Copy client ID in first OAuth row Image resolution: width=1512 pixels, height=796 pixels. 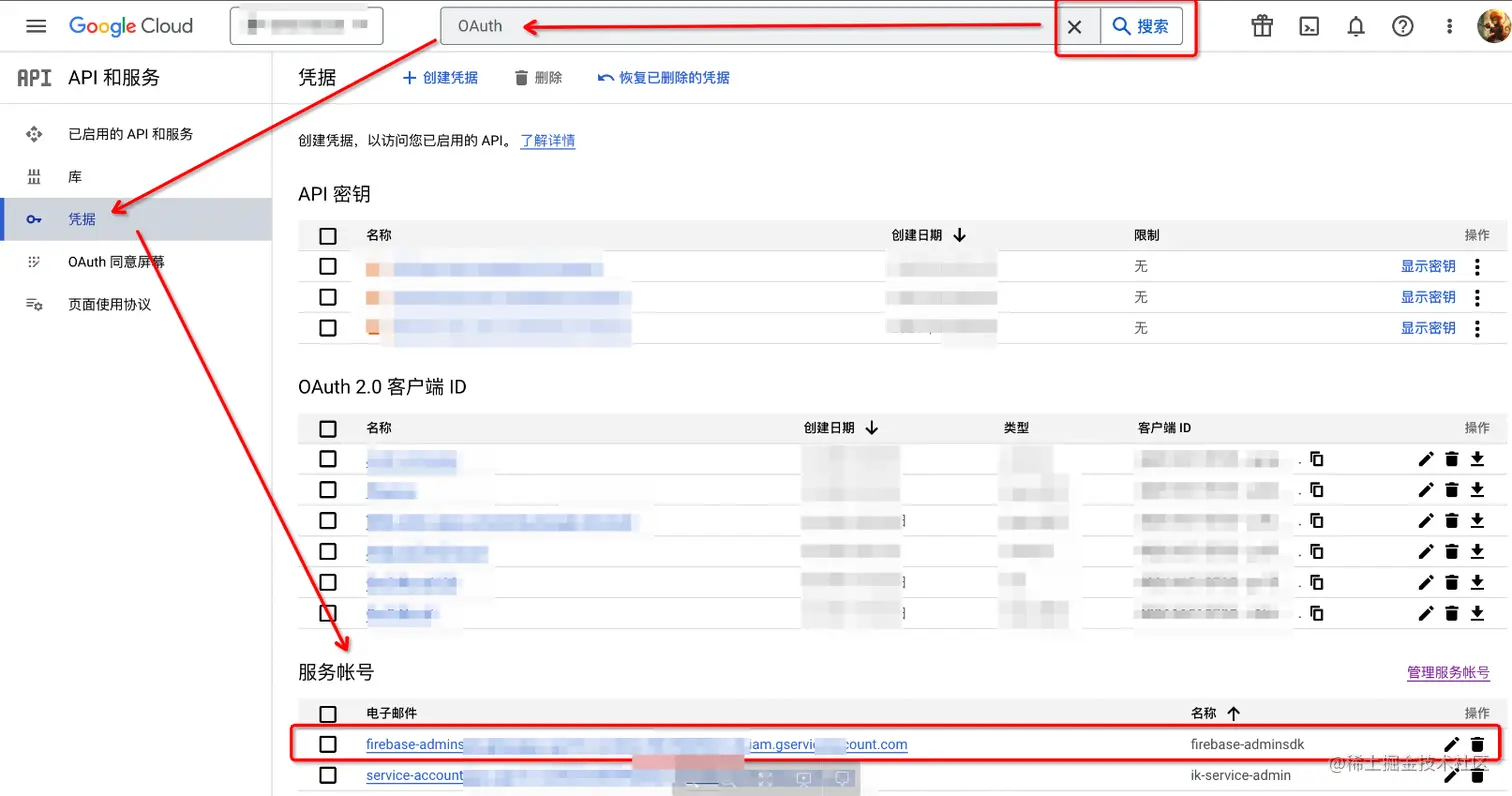tap(1317, 459)
